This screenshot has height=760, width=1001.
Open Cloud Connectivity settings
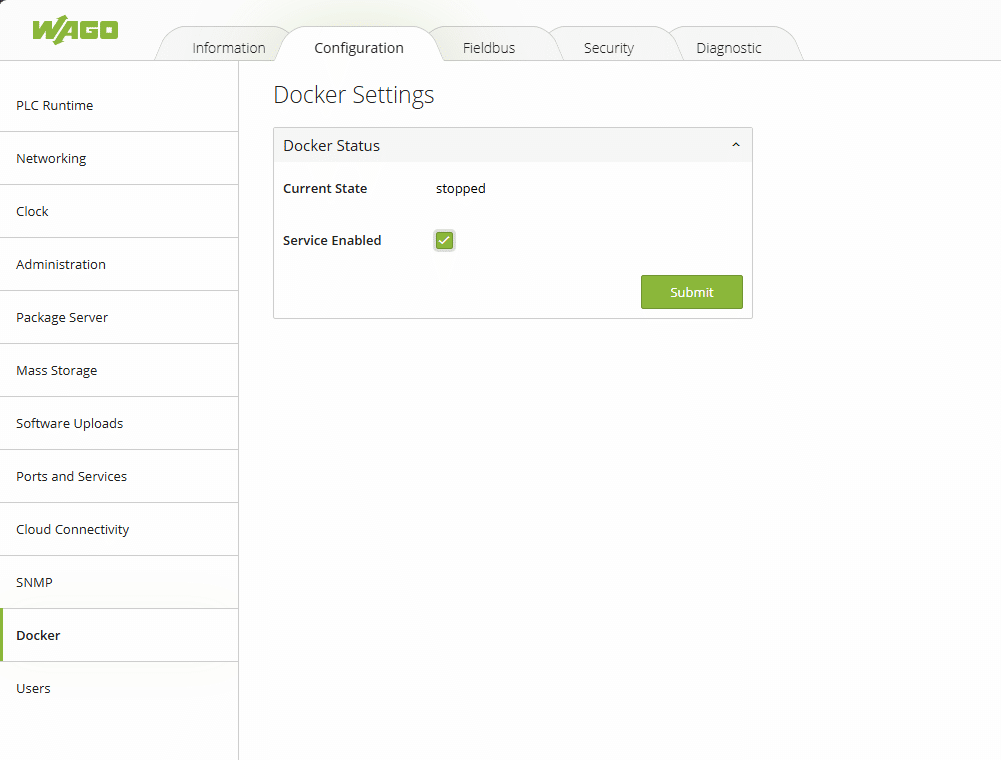(119, 529)
